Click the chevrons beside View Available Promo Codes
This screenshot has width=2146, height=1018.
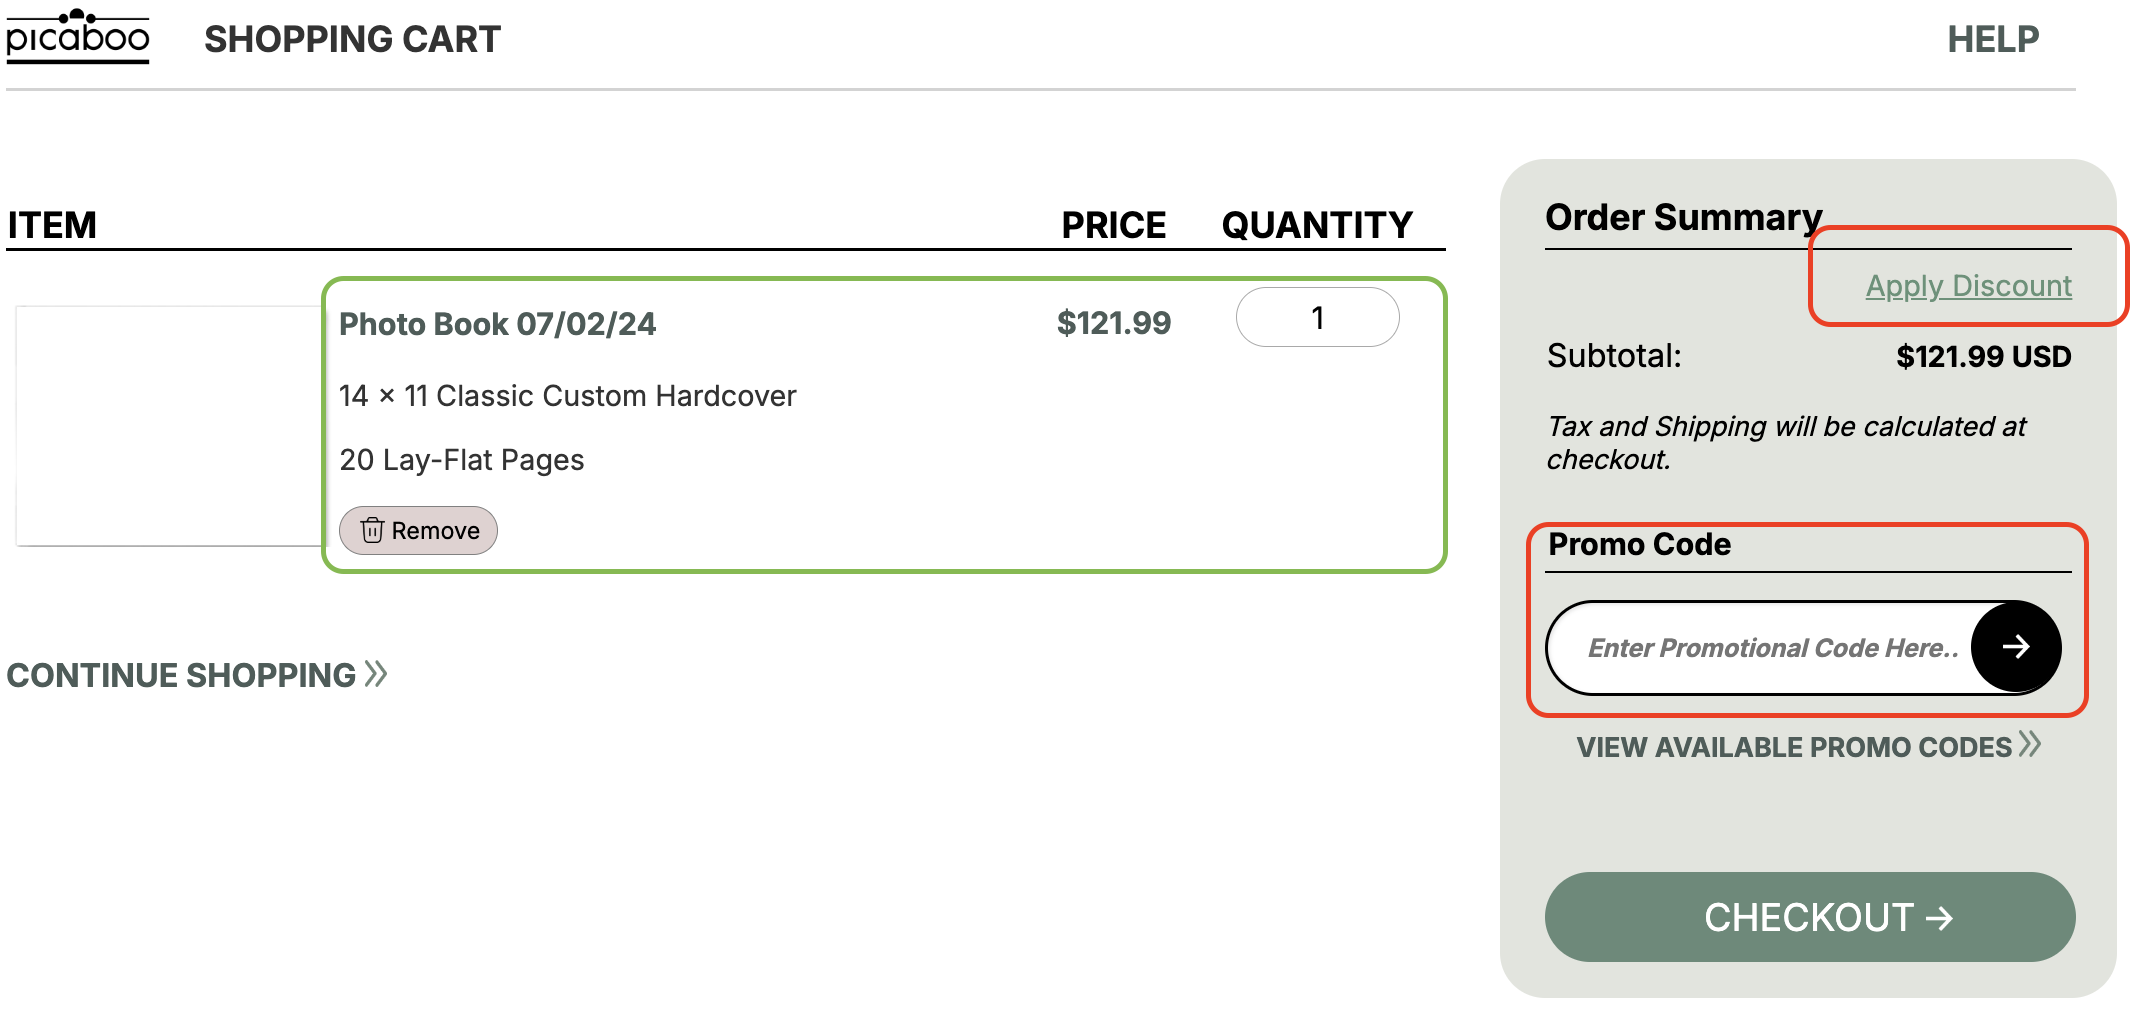pos(2029,744)
